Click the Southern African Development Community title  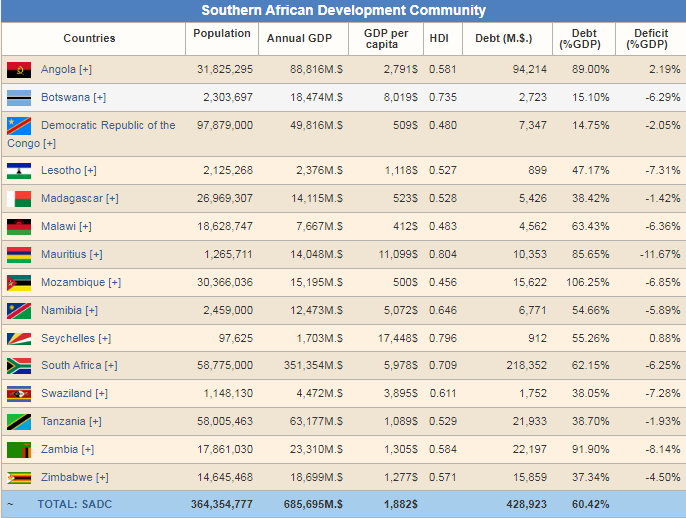pyautogui.click(x=343, y=10)
